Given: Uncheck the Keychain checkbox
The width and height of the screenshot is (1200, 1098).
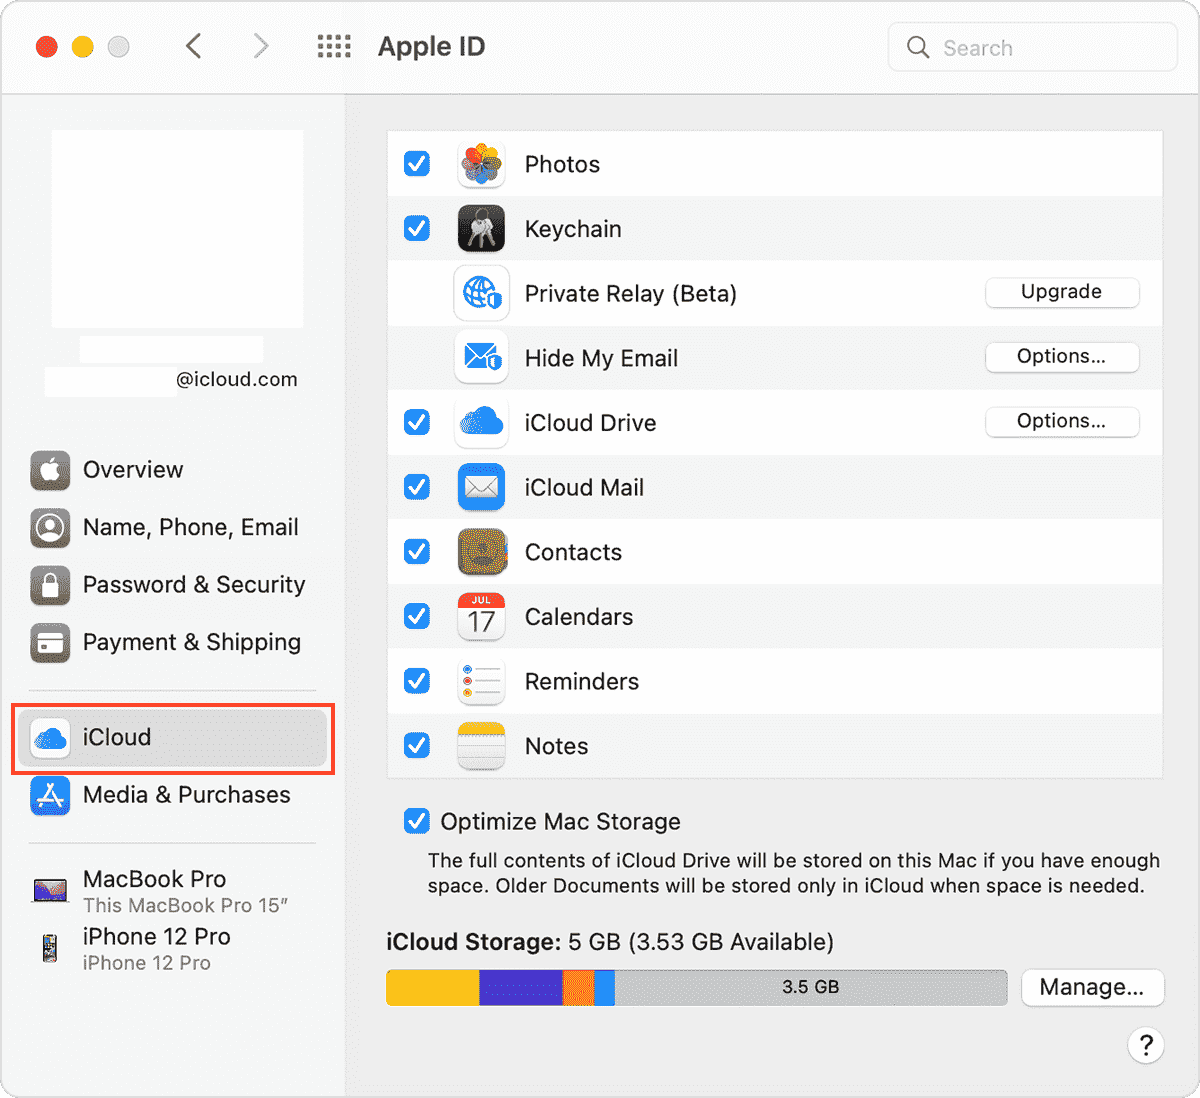Looking at the screenshot, I should [417, 228].
